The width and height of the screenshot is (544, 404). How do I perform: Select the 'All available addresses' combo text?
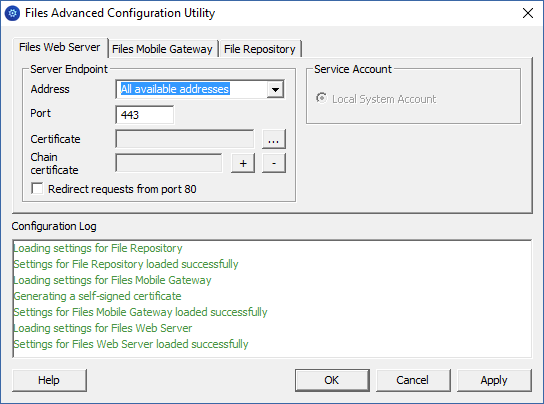pyautogui.click(x=175, y=89)
